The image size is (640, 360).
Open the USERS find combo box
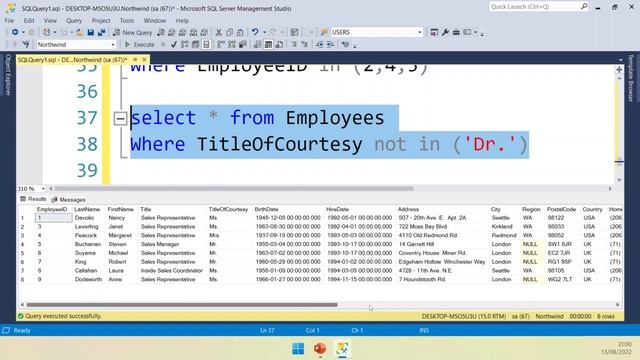(x=377, y=32)
